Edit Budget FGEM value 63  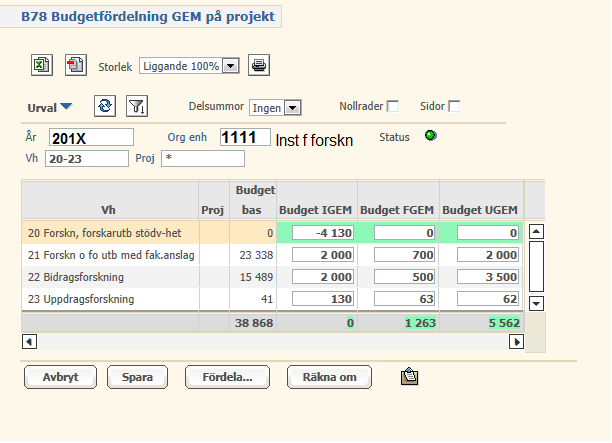coord(405,299)
